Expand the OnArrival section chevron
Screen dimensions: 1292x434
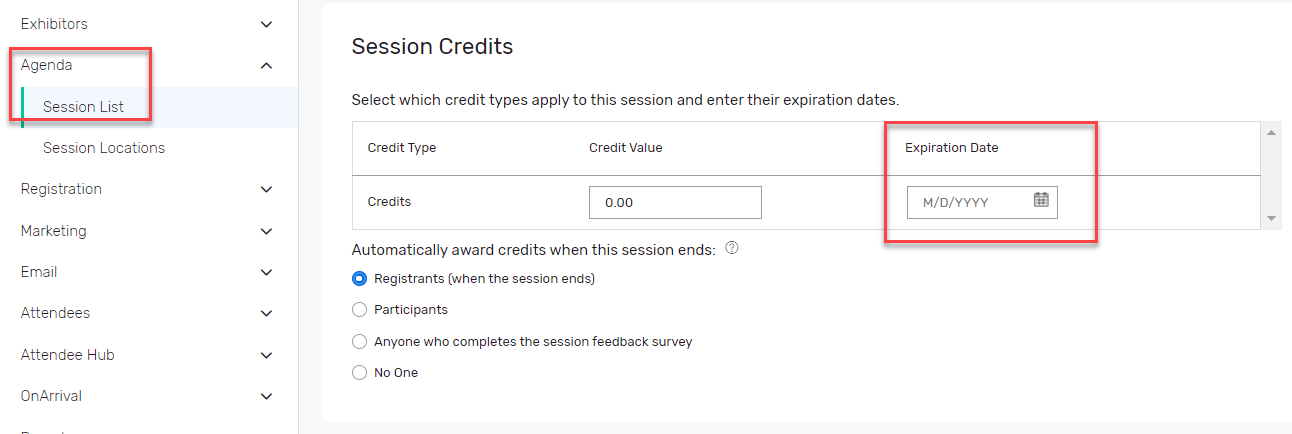pyautogui.click(x=266, y=396)
